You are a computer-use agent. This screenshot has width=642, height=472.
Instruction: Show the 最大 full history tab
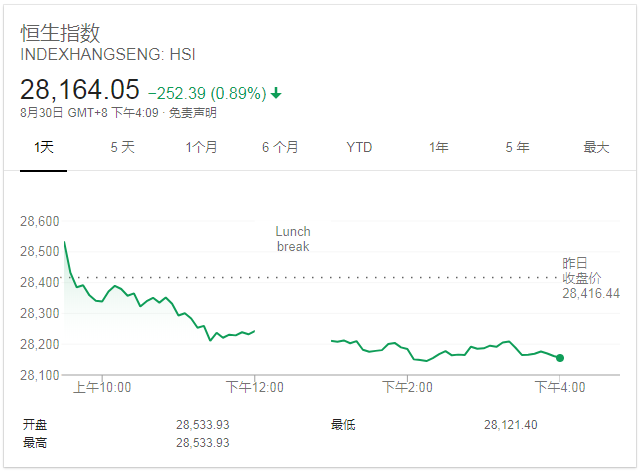pyautogui.click(x=596, y=147)
